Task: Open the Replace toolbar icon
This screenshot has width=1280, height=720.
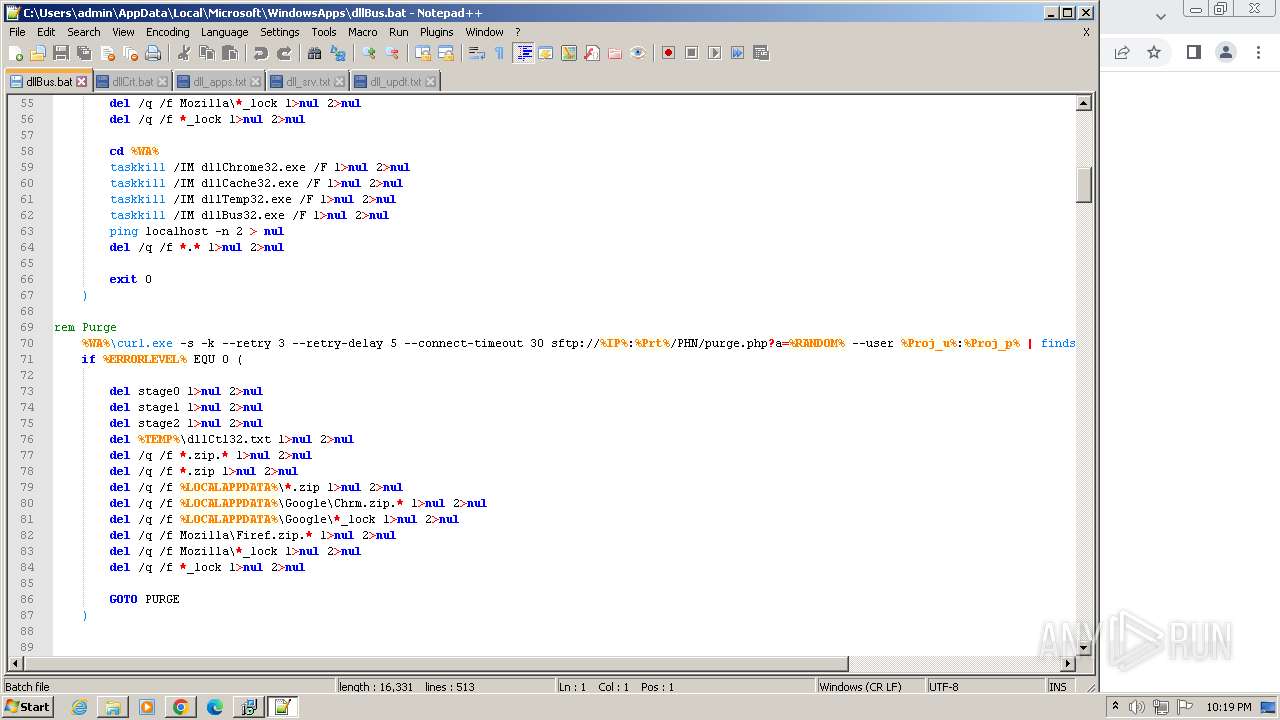Action: click(337, 53)
